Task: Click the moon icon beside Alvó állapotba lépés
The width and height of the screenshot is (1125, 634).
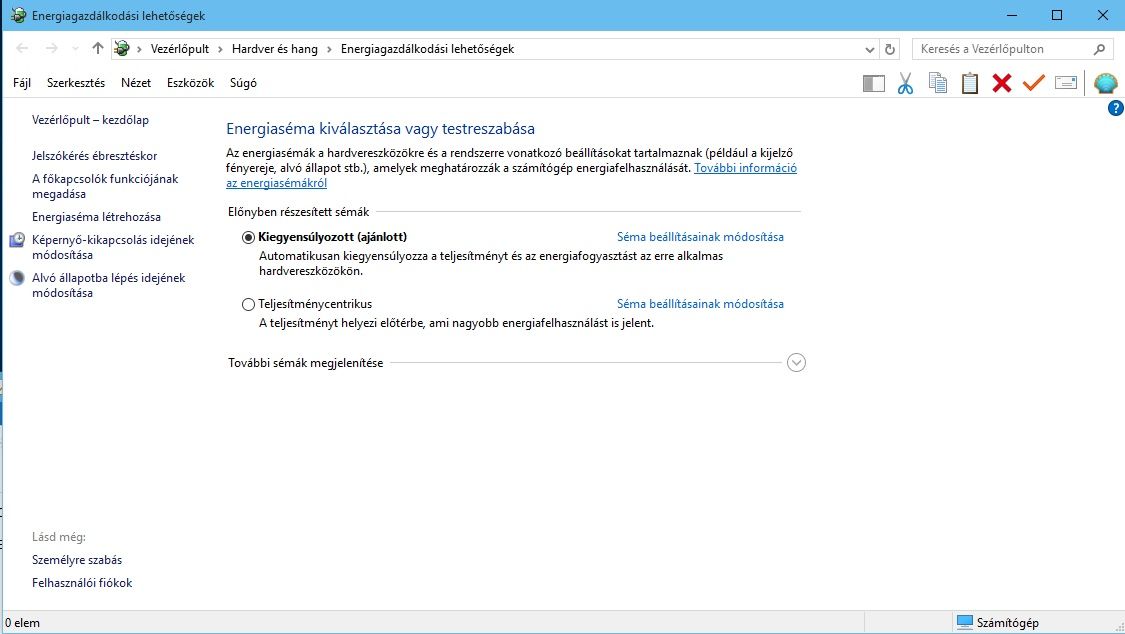Action: pyautogui.click(x=17, y=278)
